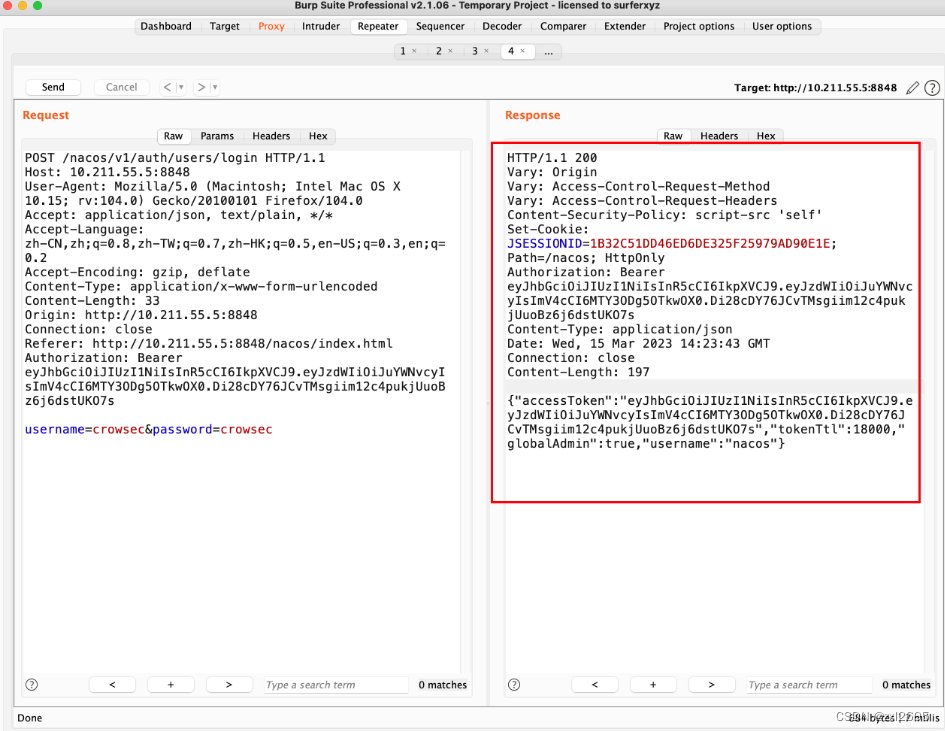Image resolution: width=945 pixels, height=731 pixels.
Task: Click the plus button under Request panel
Action: click(171, 685)
